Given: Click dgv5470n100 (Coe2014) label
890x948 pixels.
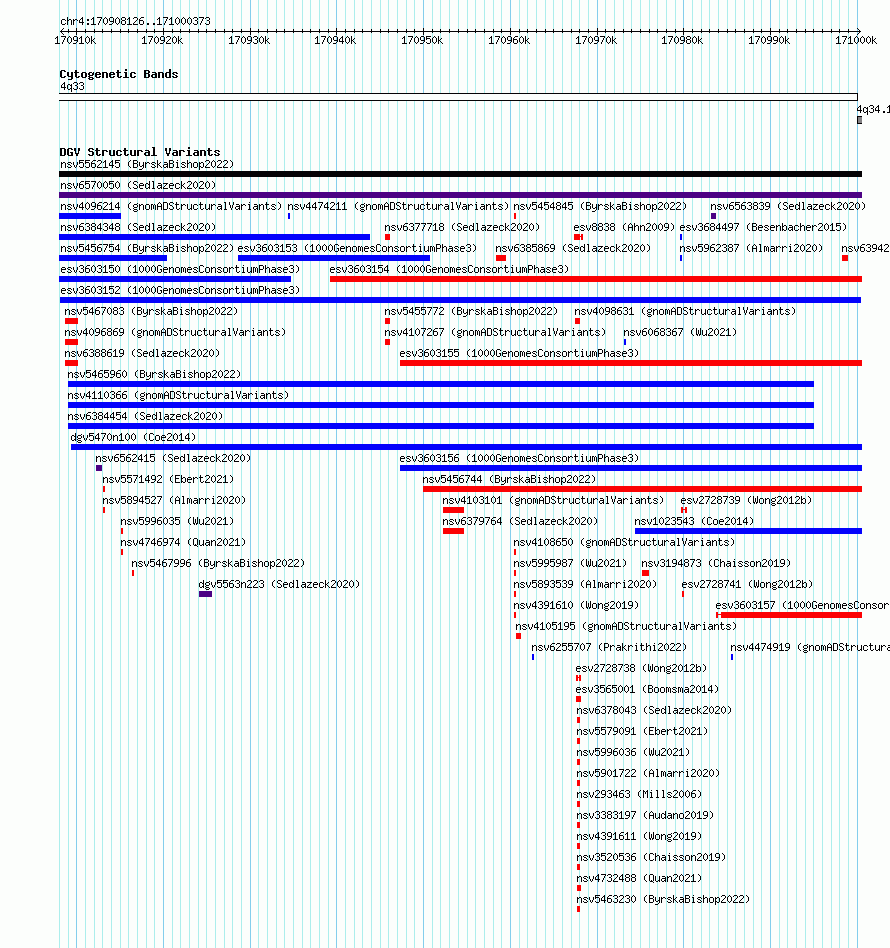Looking at the screenshot, I should tap(133, 437).
